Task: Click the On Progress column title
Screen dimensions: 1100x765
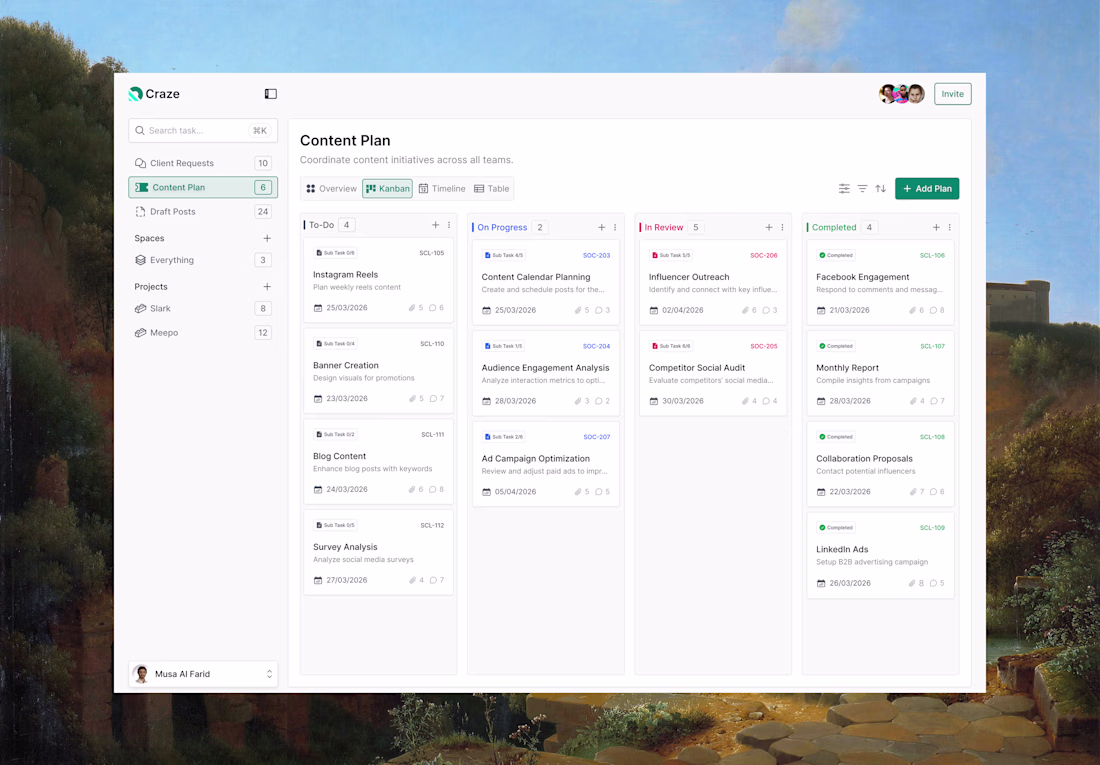Action: (x=502, y=227)
